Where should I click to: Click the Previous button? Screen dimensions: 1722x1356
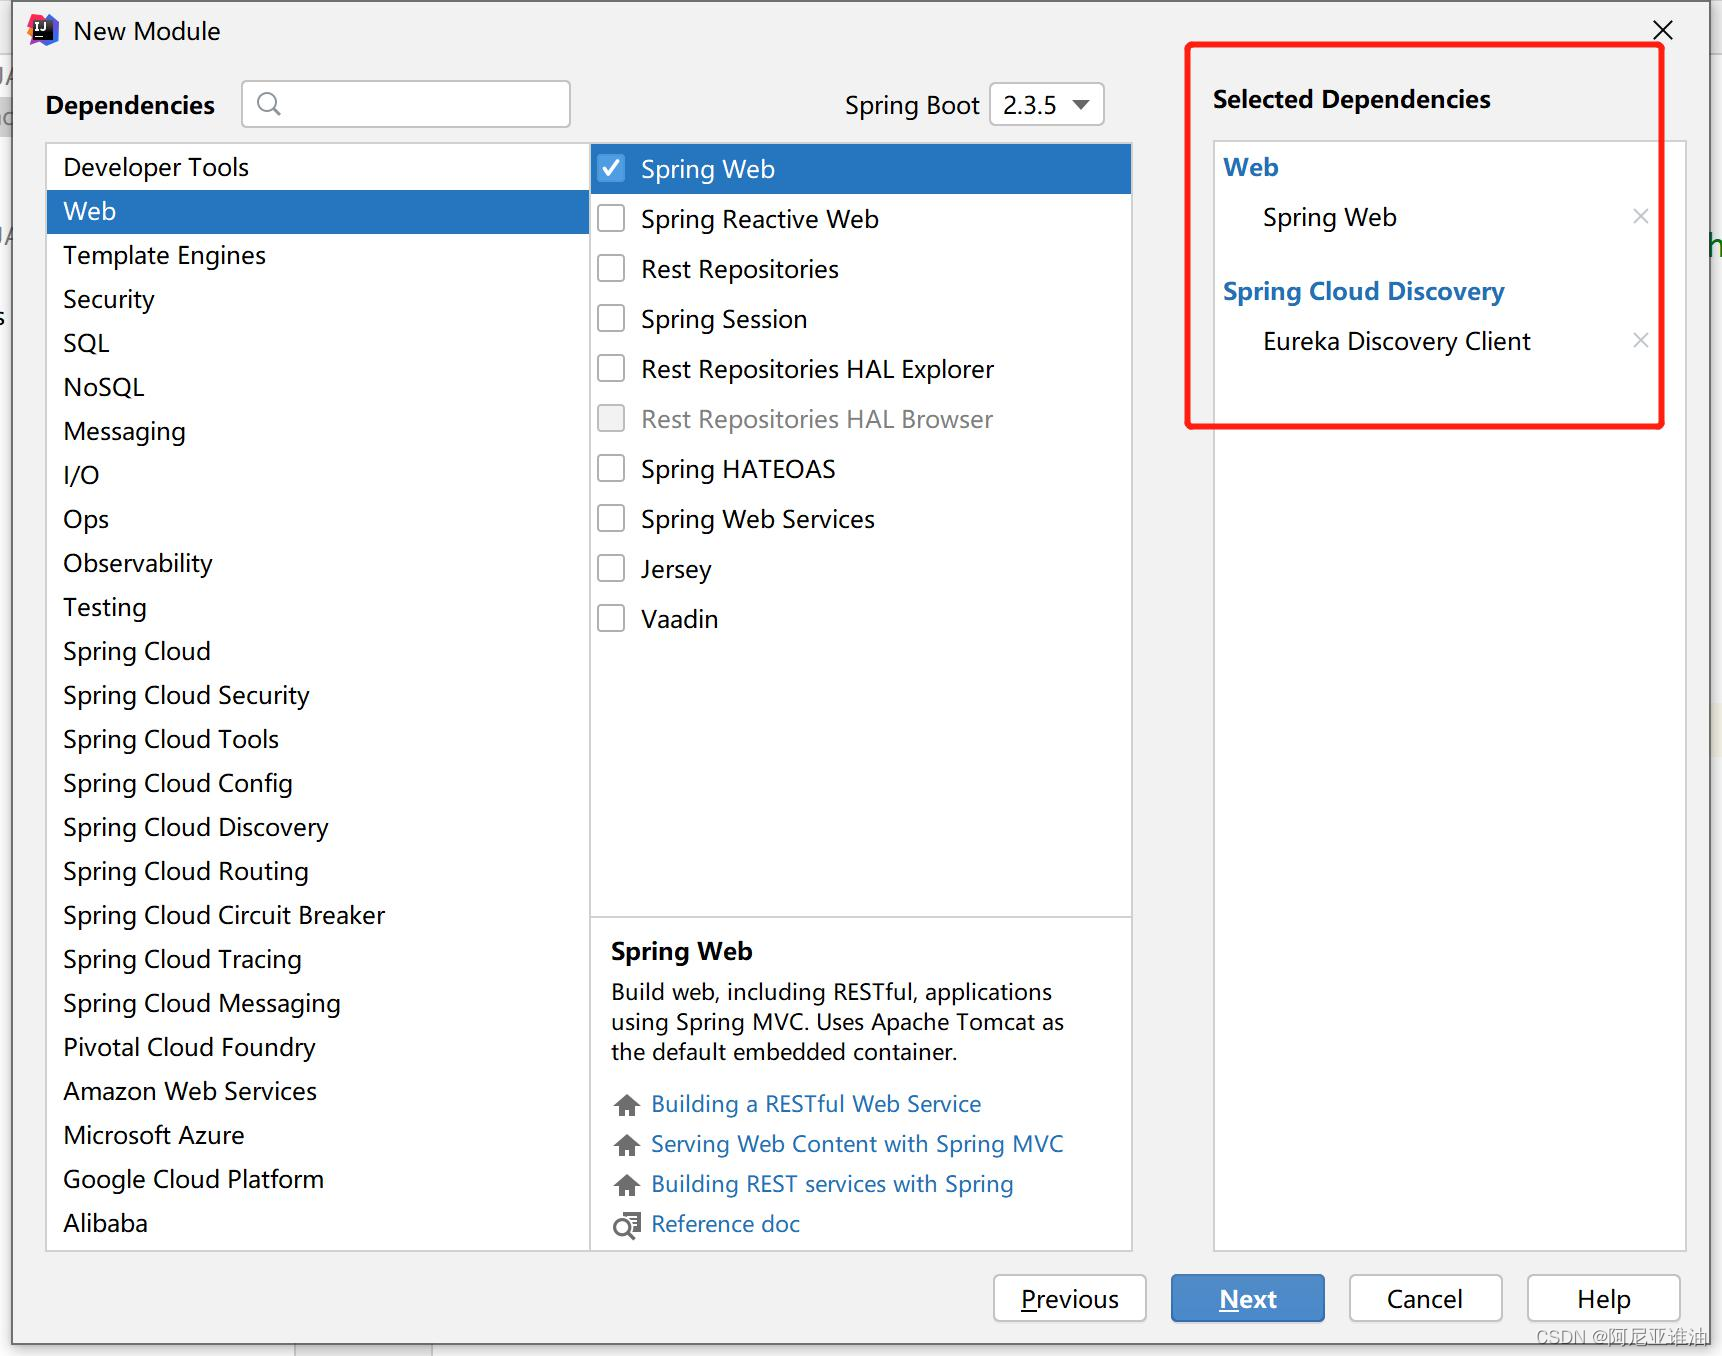coord(1069,1298)
